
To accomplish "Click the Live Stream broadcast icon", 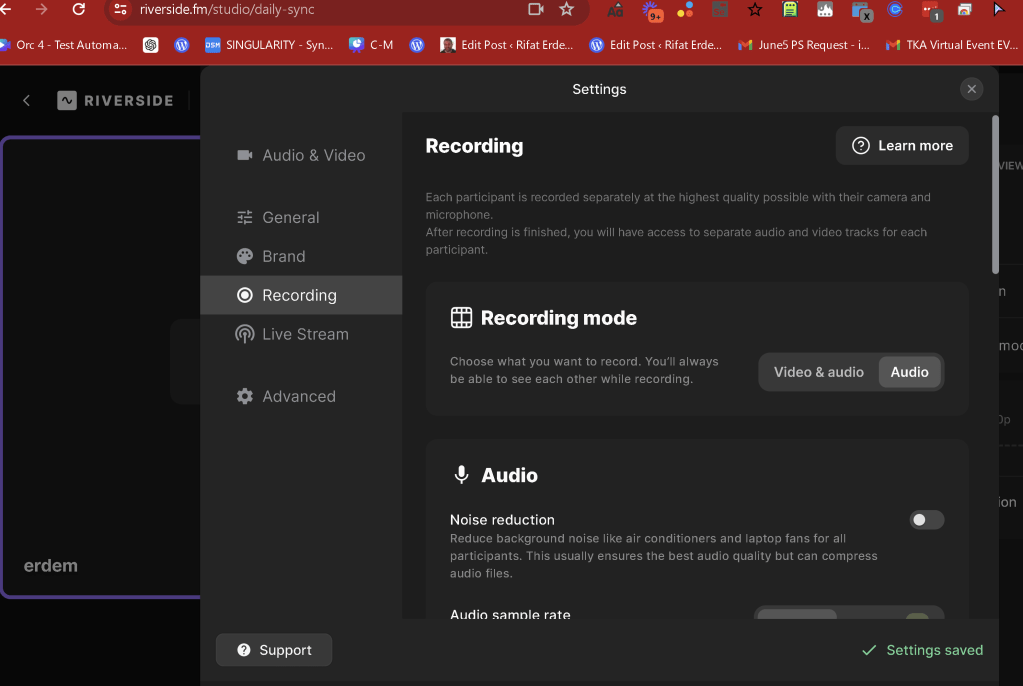I will [245, 334].
